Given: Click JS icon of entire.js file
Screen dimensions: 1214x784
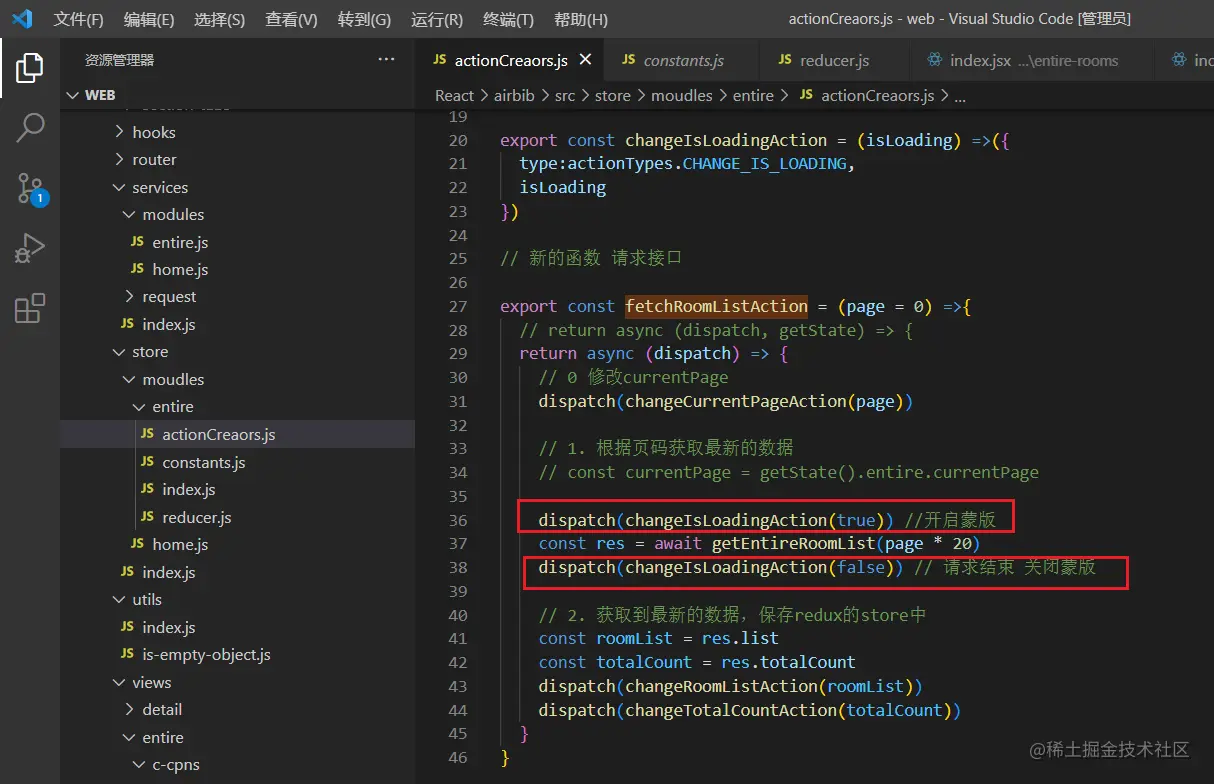Looking at the screenshot, I should click(137, 242).
